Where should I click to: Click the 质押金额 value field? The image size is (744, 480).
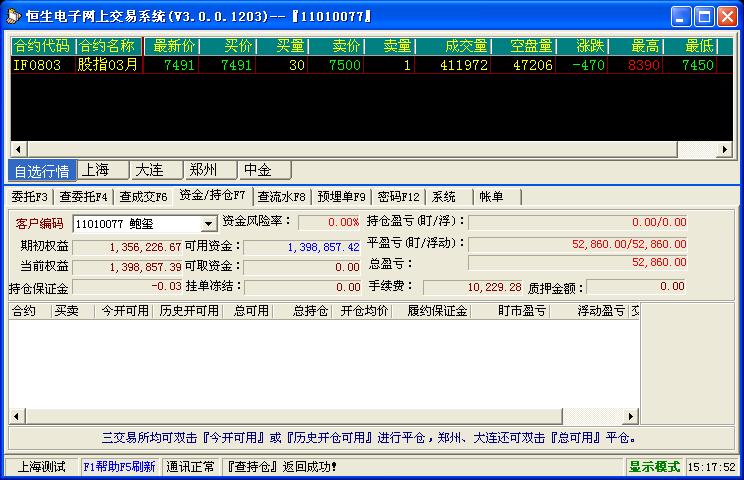click(637, 286)
